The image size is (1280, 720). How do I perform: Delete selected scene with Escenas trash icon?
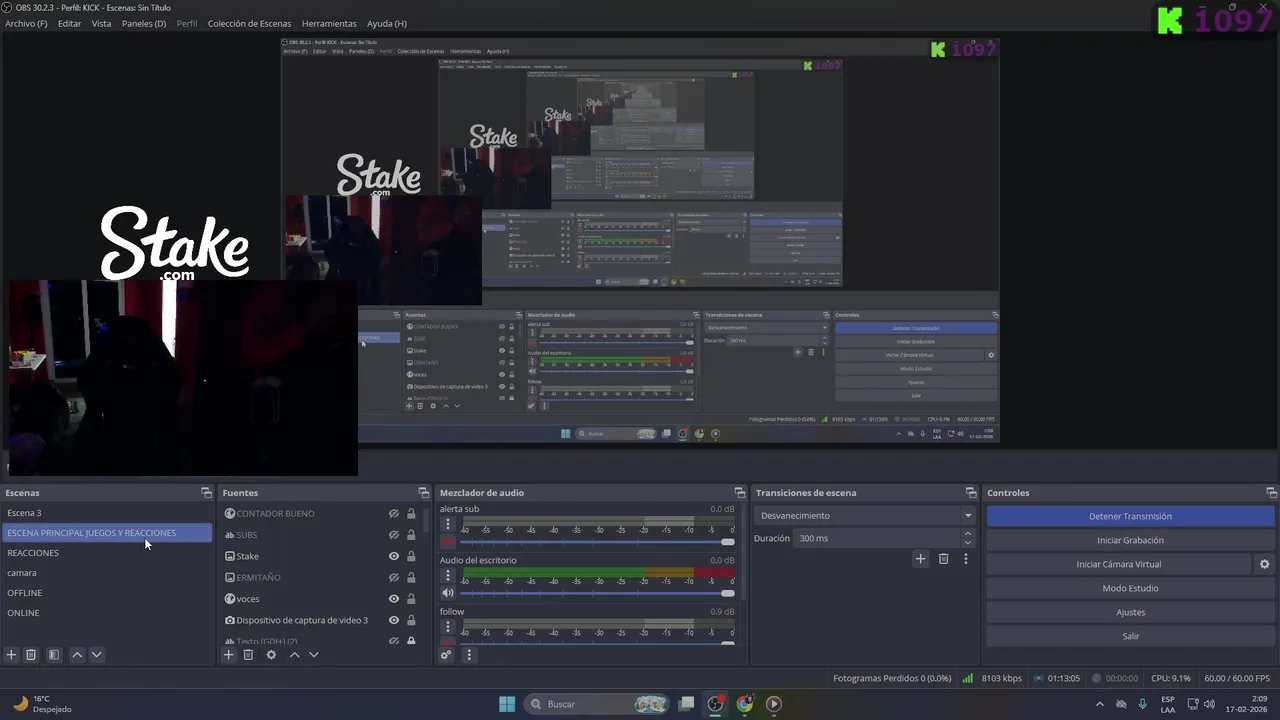click(31, 655)
